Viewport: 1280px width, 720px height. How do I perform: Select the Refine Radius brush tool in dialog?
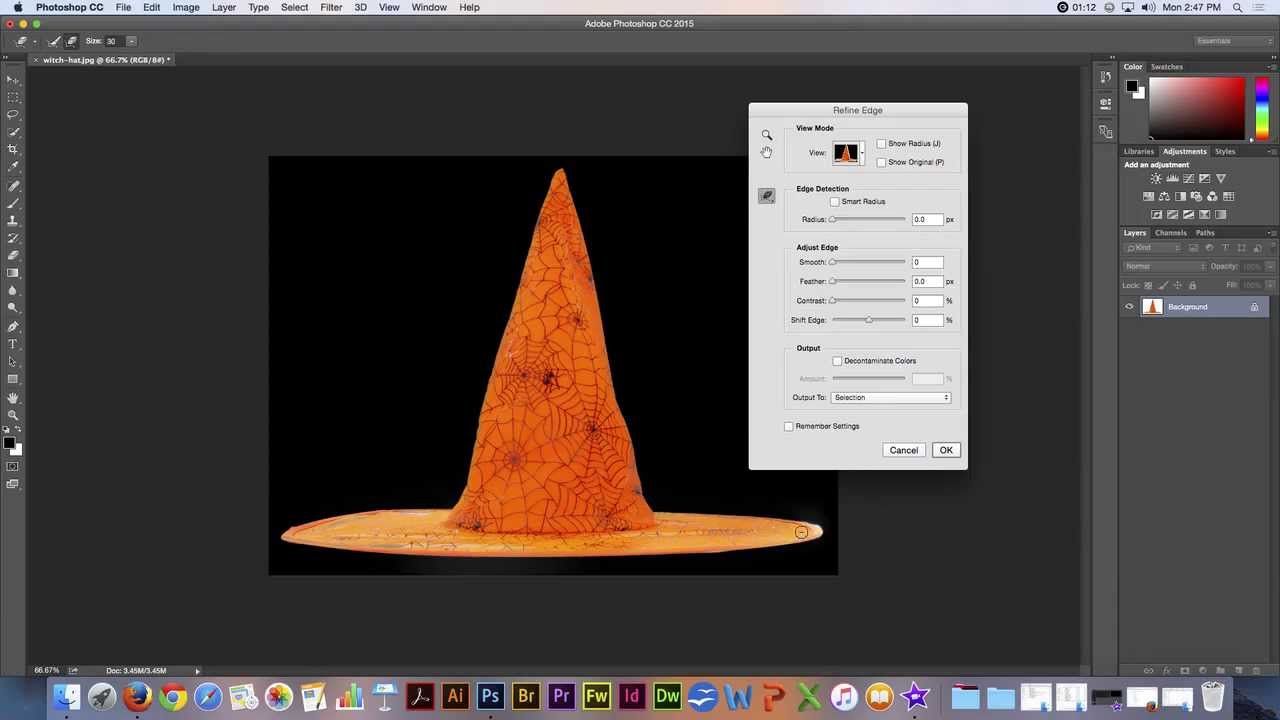tap(767, 196)
